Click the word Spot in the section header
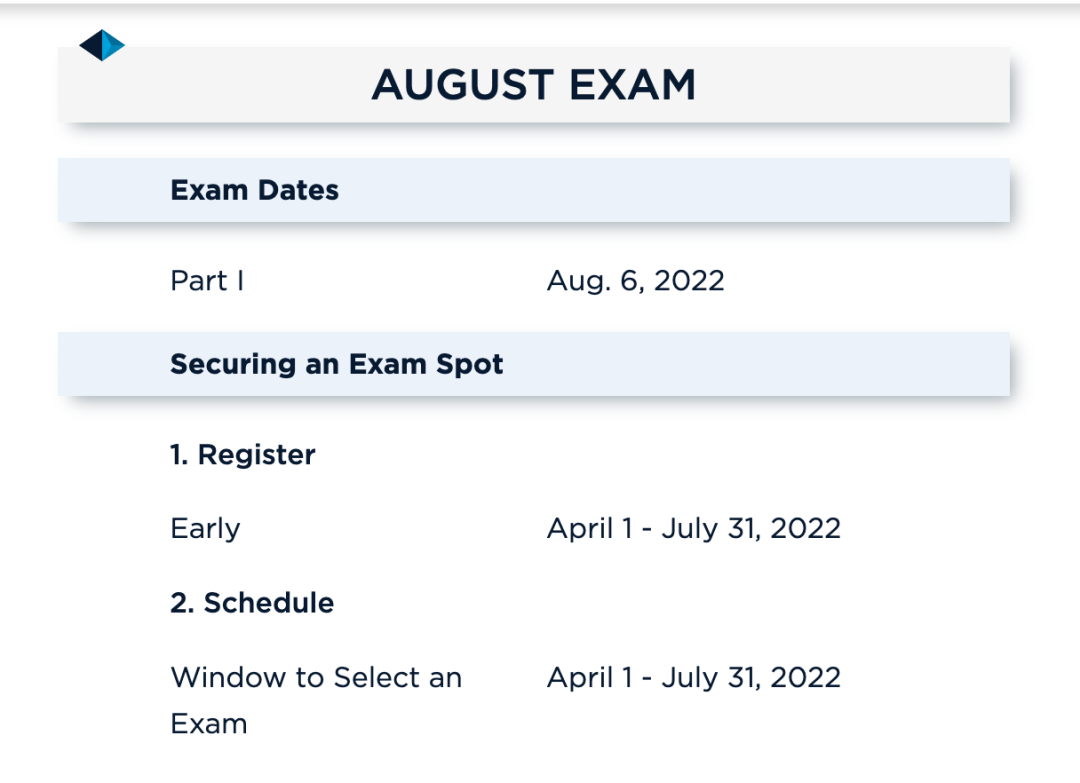The width and height of the screenshot is (1080, 783). point(470,364)
